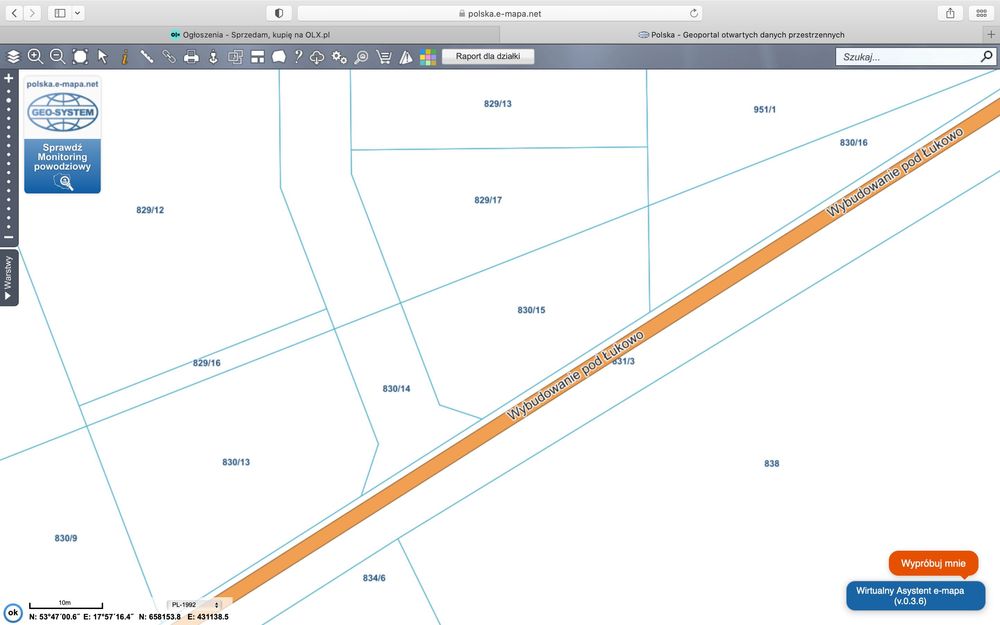The width and height of the screenshot is (1000, 625).
Task: Click parcel label 829/16
Action: (207, 363)
